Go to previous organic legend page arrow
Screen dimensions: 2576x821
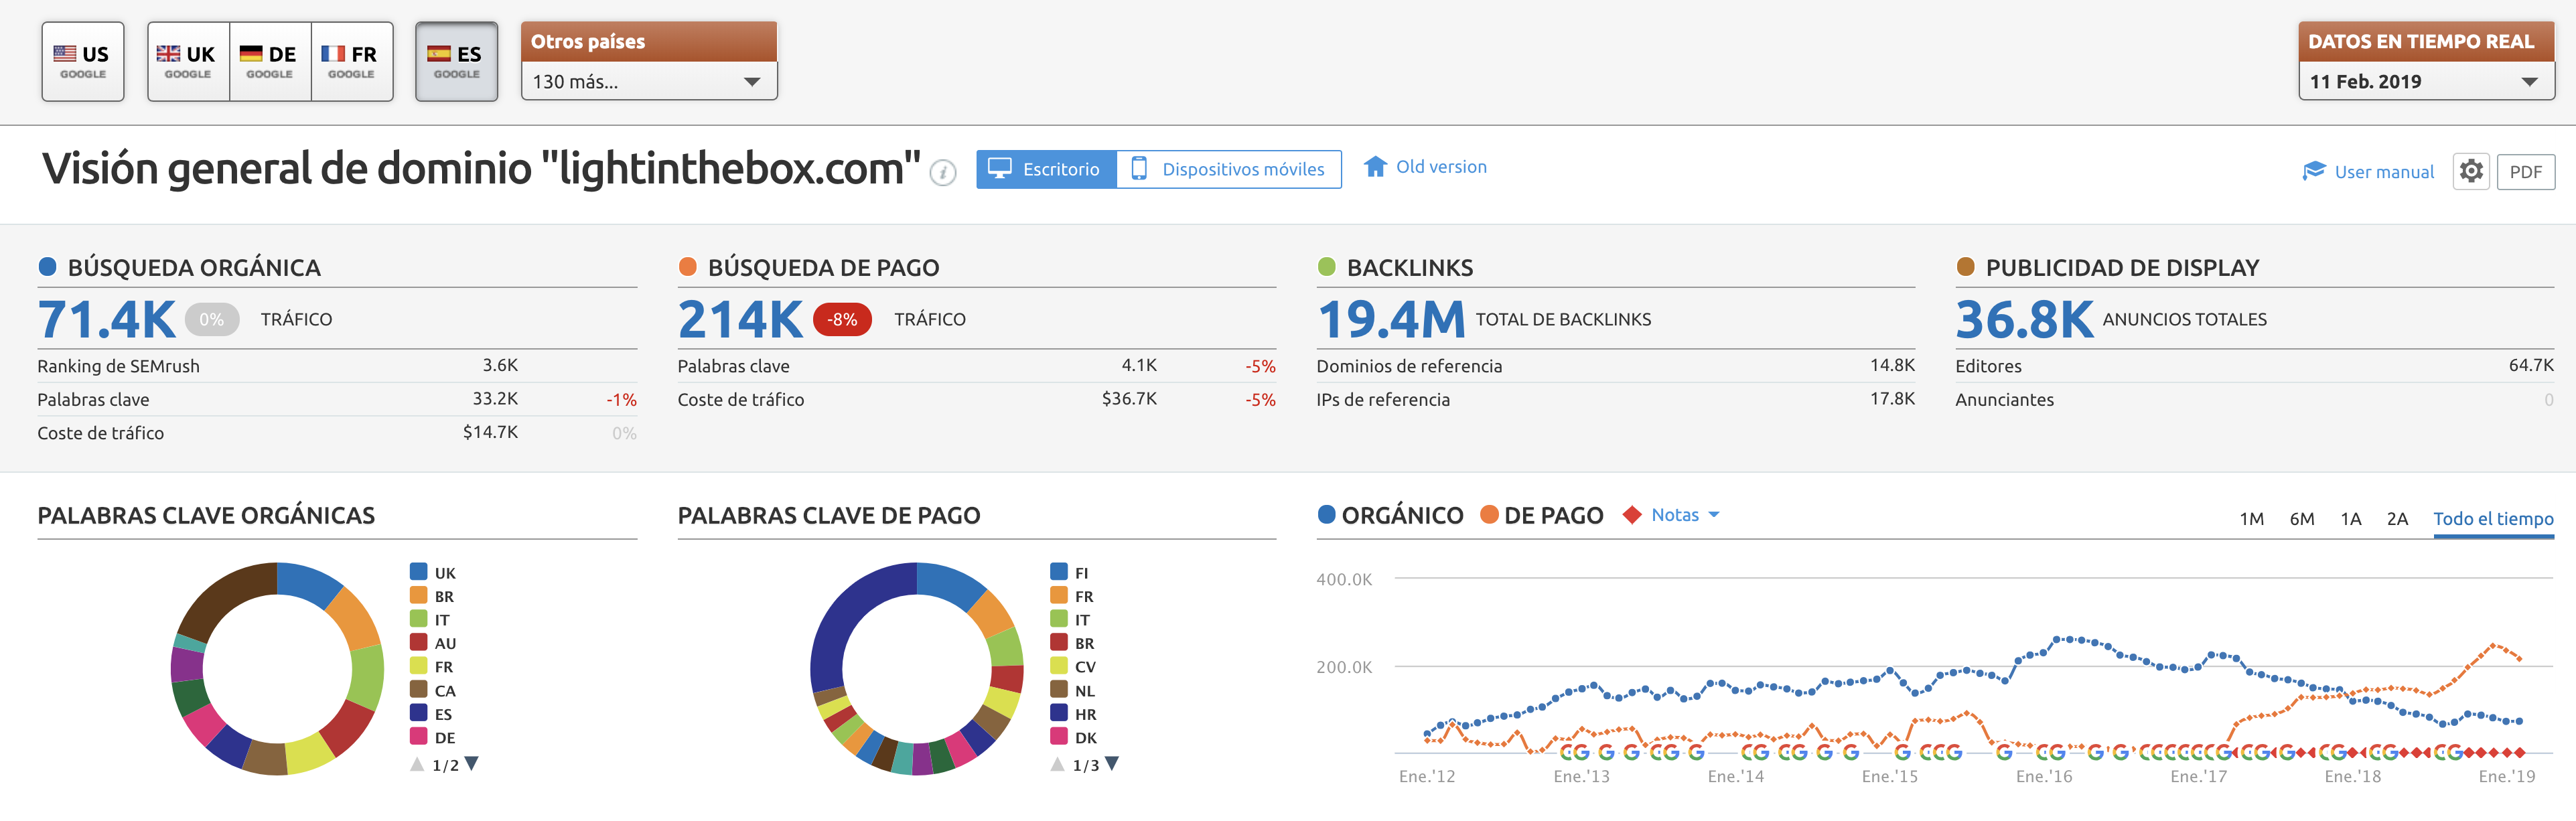[417, 764]
